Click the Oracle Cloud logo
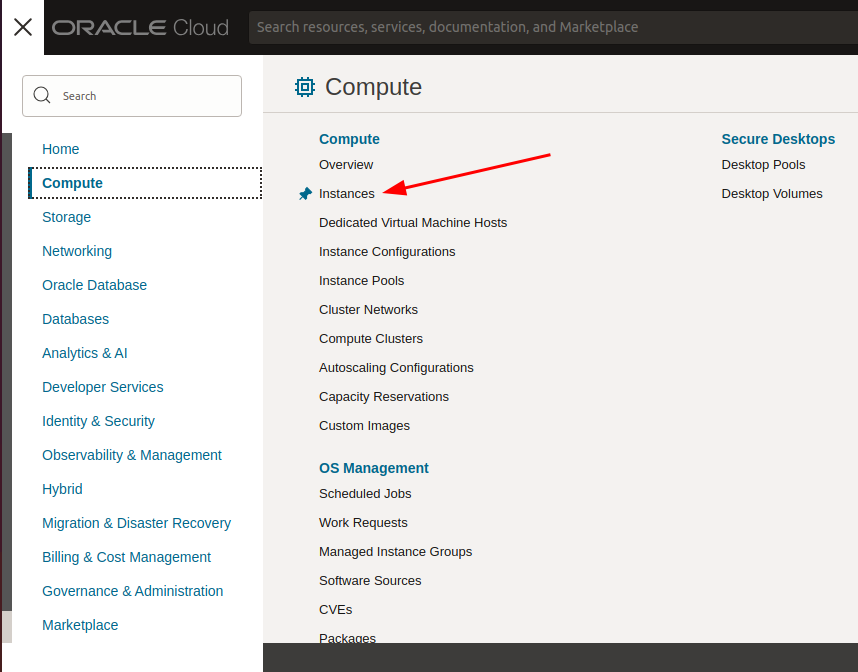Image resolution: width=858 pixels, height=672 pixels. (x=140, y=27)
